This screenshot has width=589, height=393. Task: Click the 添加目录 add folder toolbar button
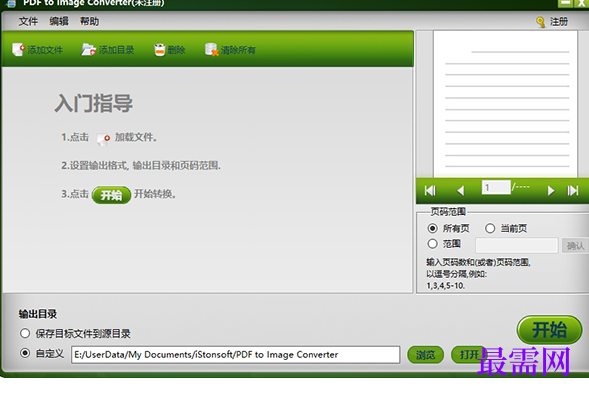pos(108,50)
